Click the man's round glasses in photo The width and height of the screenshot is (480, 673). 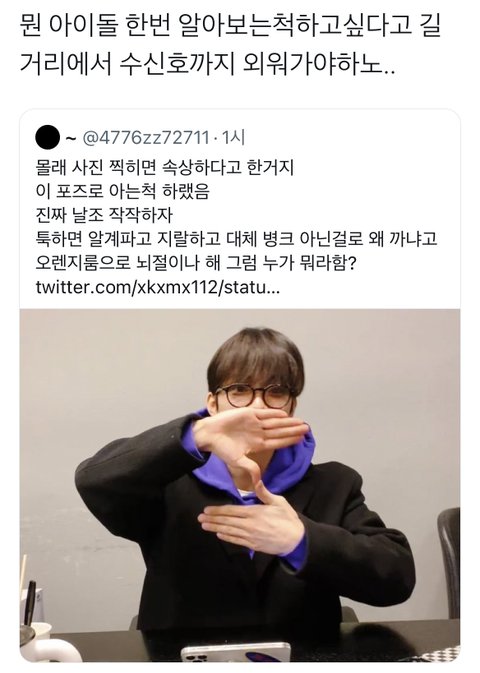click(x=254, y=396)
